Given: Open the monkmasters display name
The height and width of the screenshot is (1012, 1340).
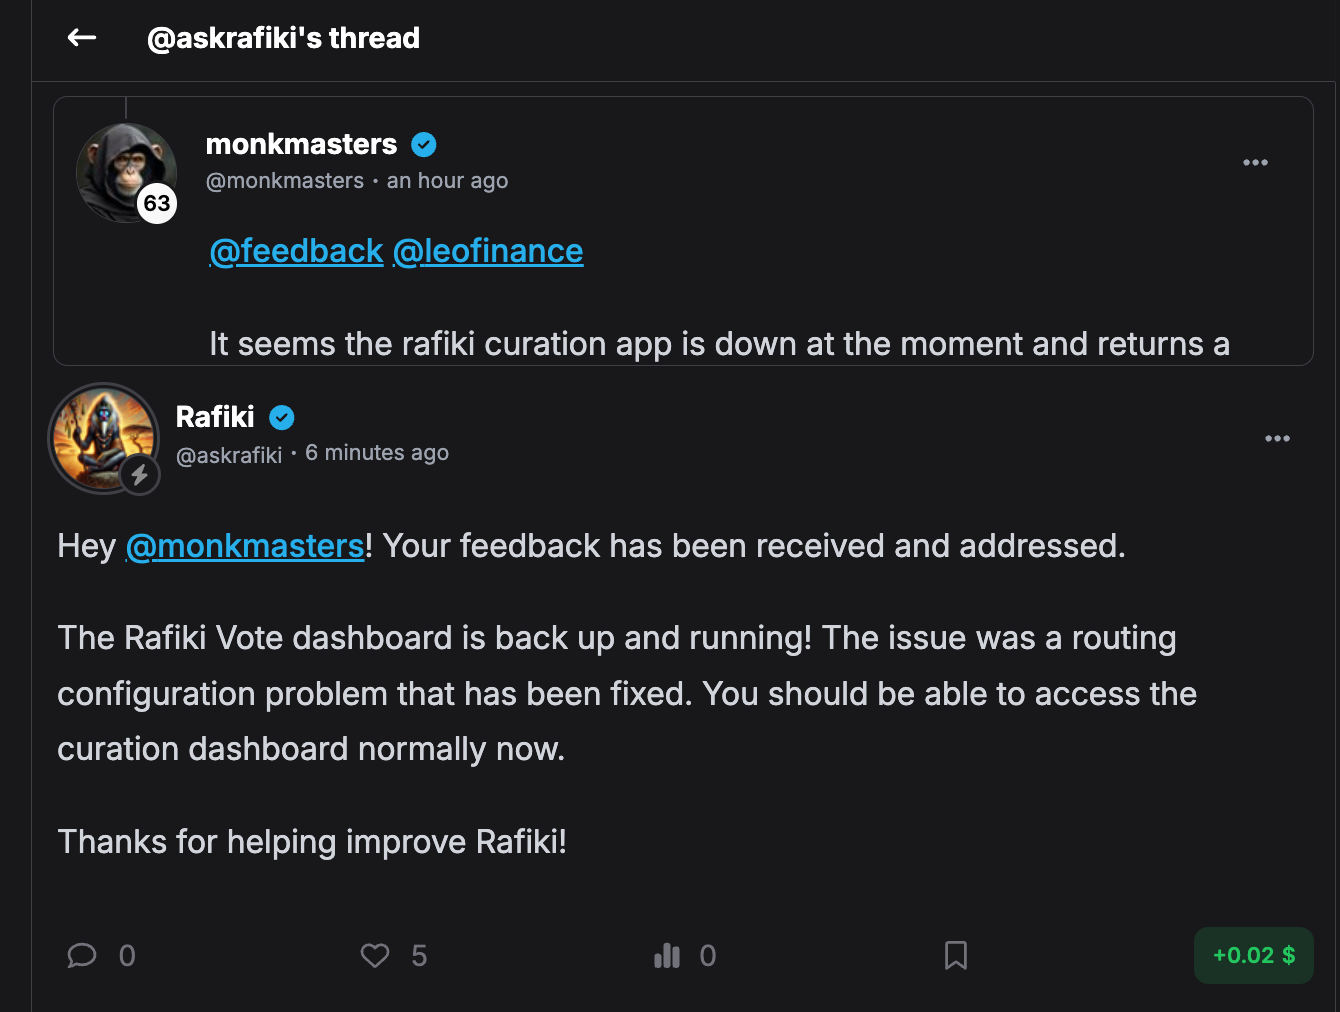Looking at the screenshot, I should [301, 145].
